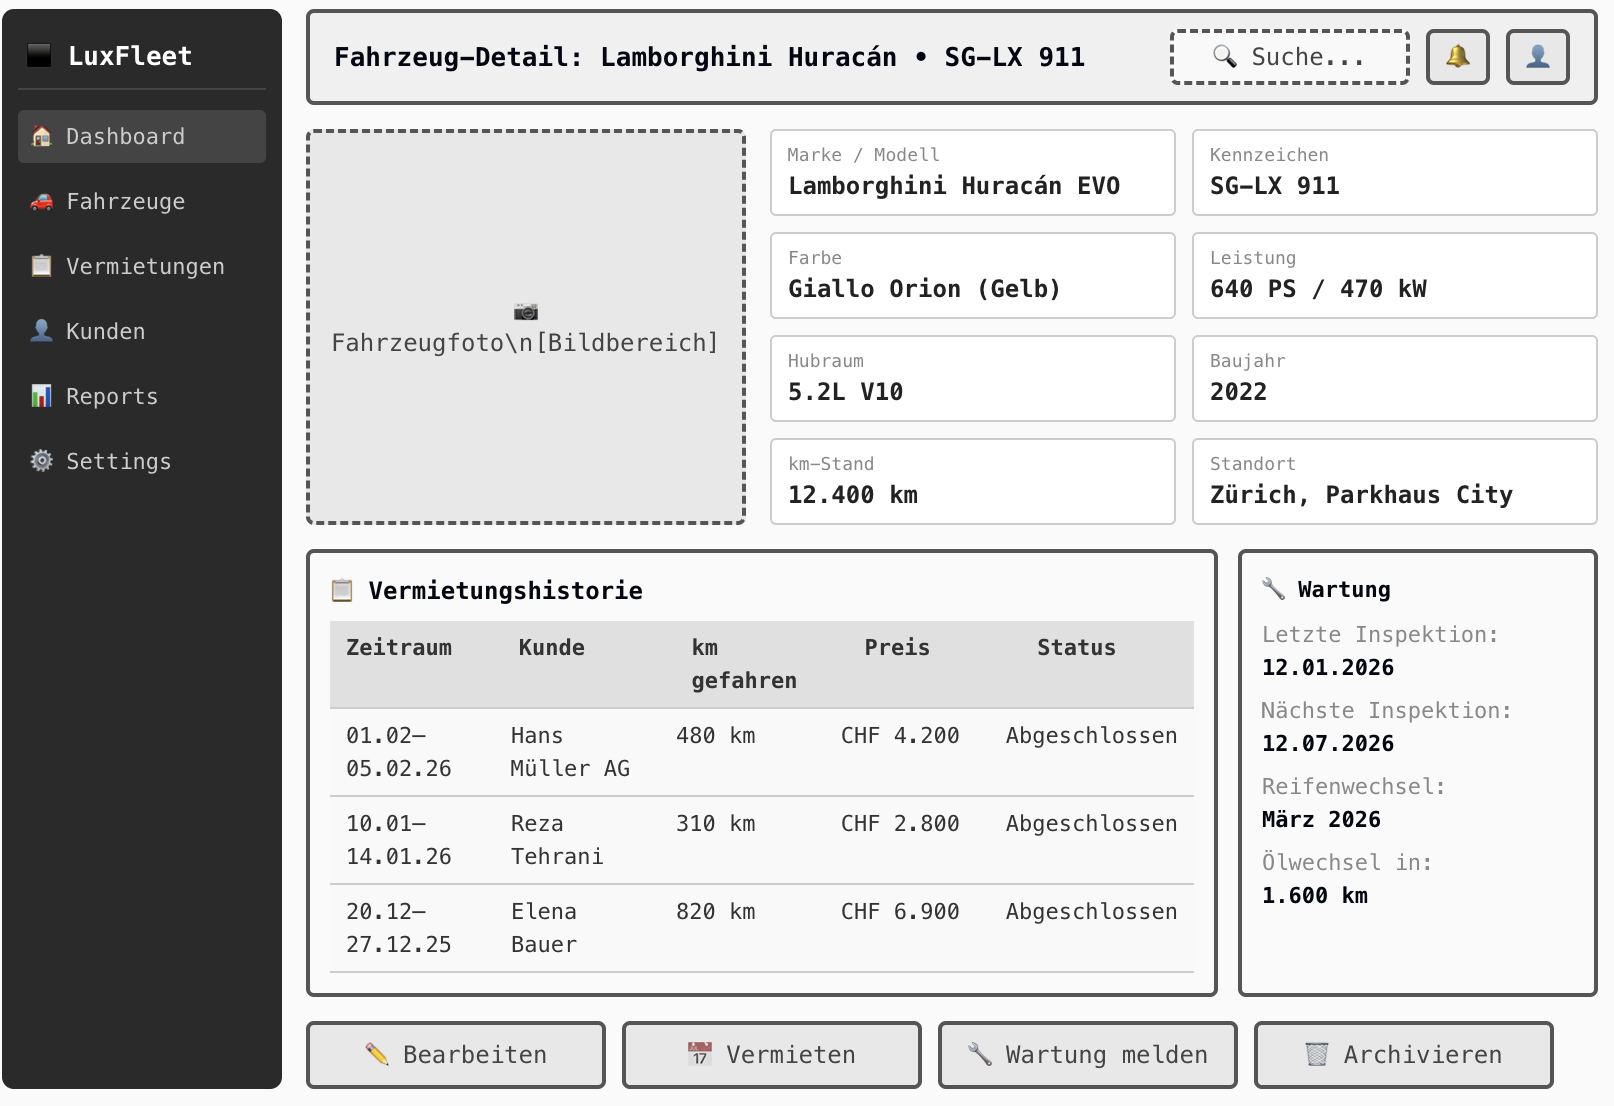Click the house icon beside Dashboard
Image resolution: width=1614 pixels, height=1106 pixels.
(x=41, y=136)
